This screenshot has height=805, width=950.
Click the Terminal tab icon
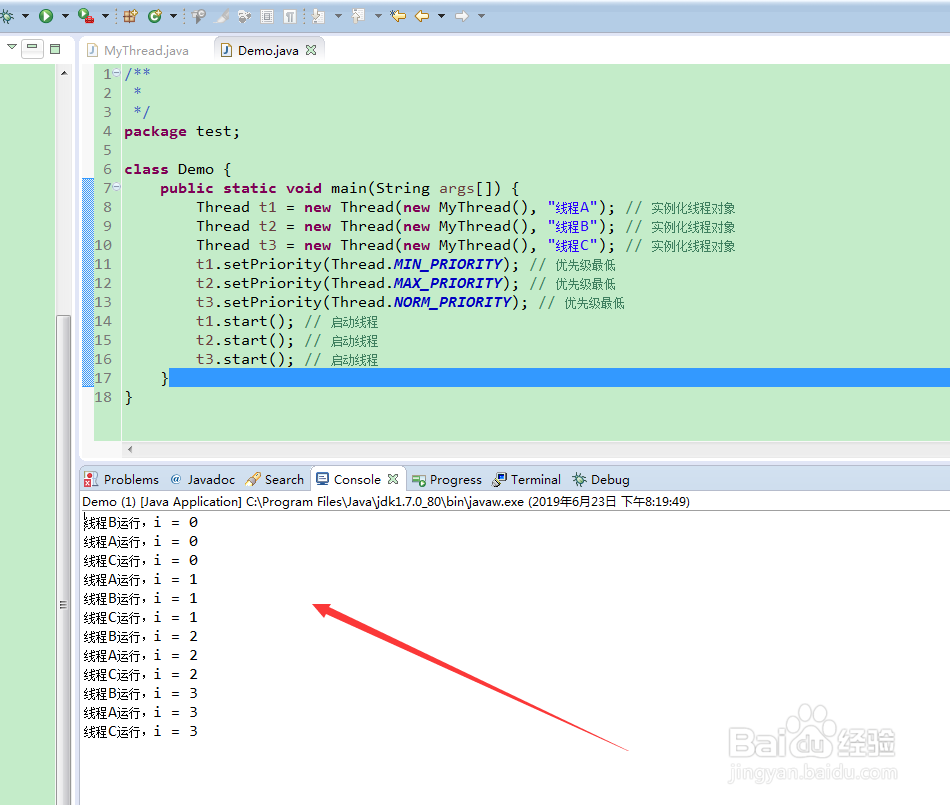[500, 480]
